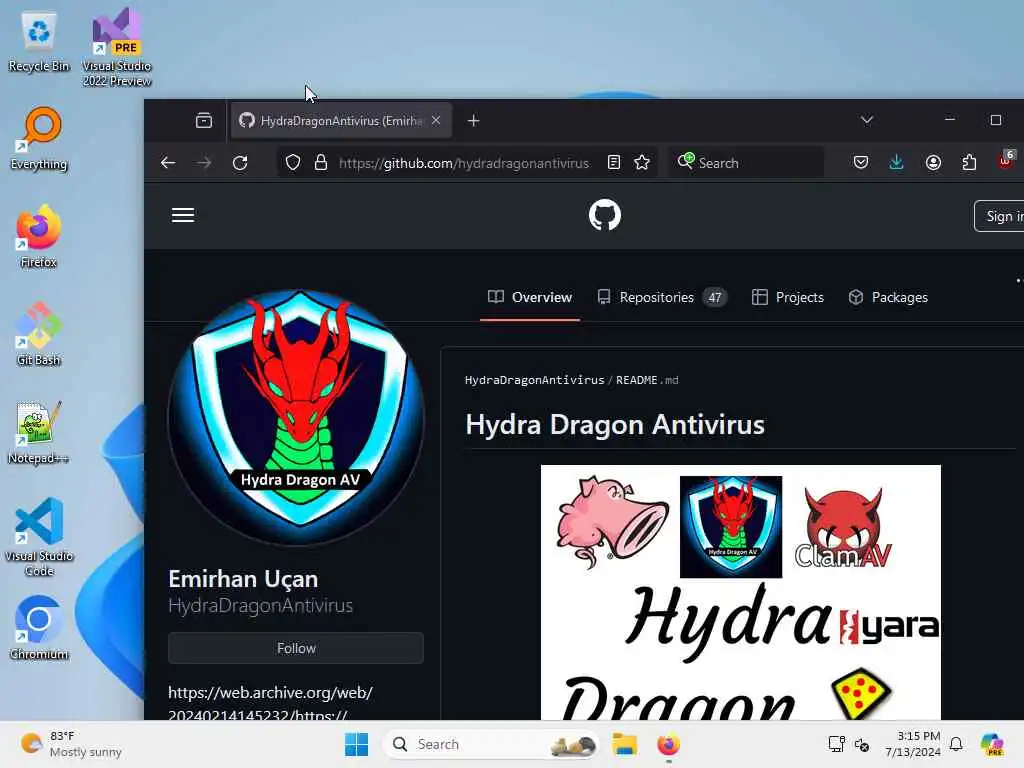Image resolution: width=1024 pixels, height=768 pixels.
Task: Close the HydraDragonAntivirus tab
Action: (x=436, y=121)
